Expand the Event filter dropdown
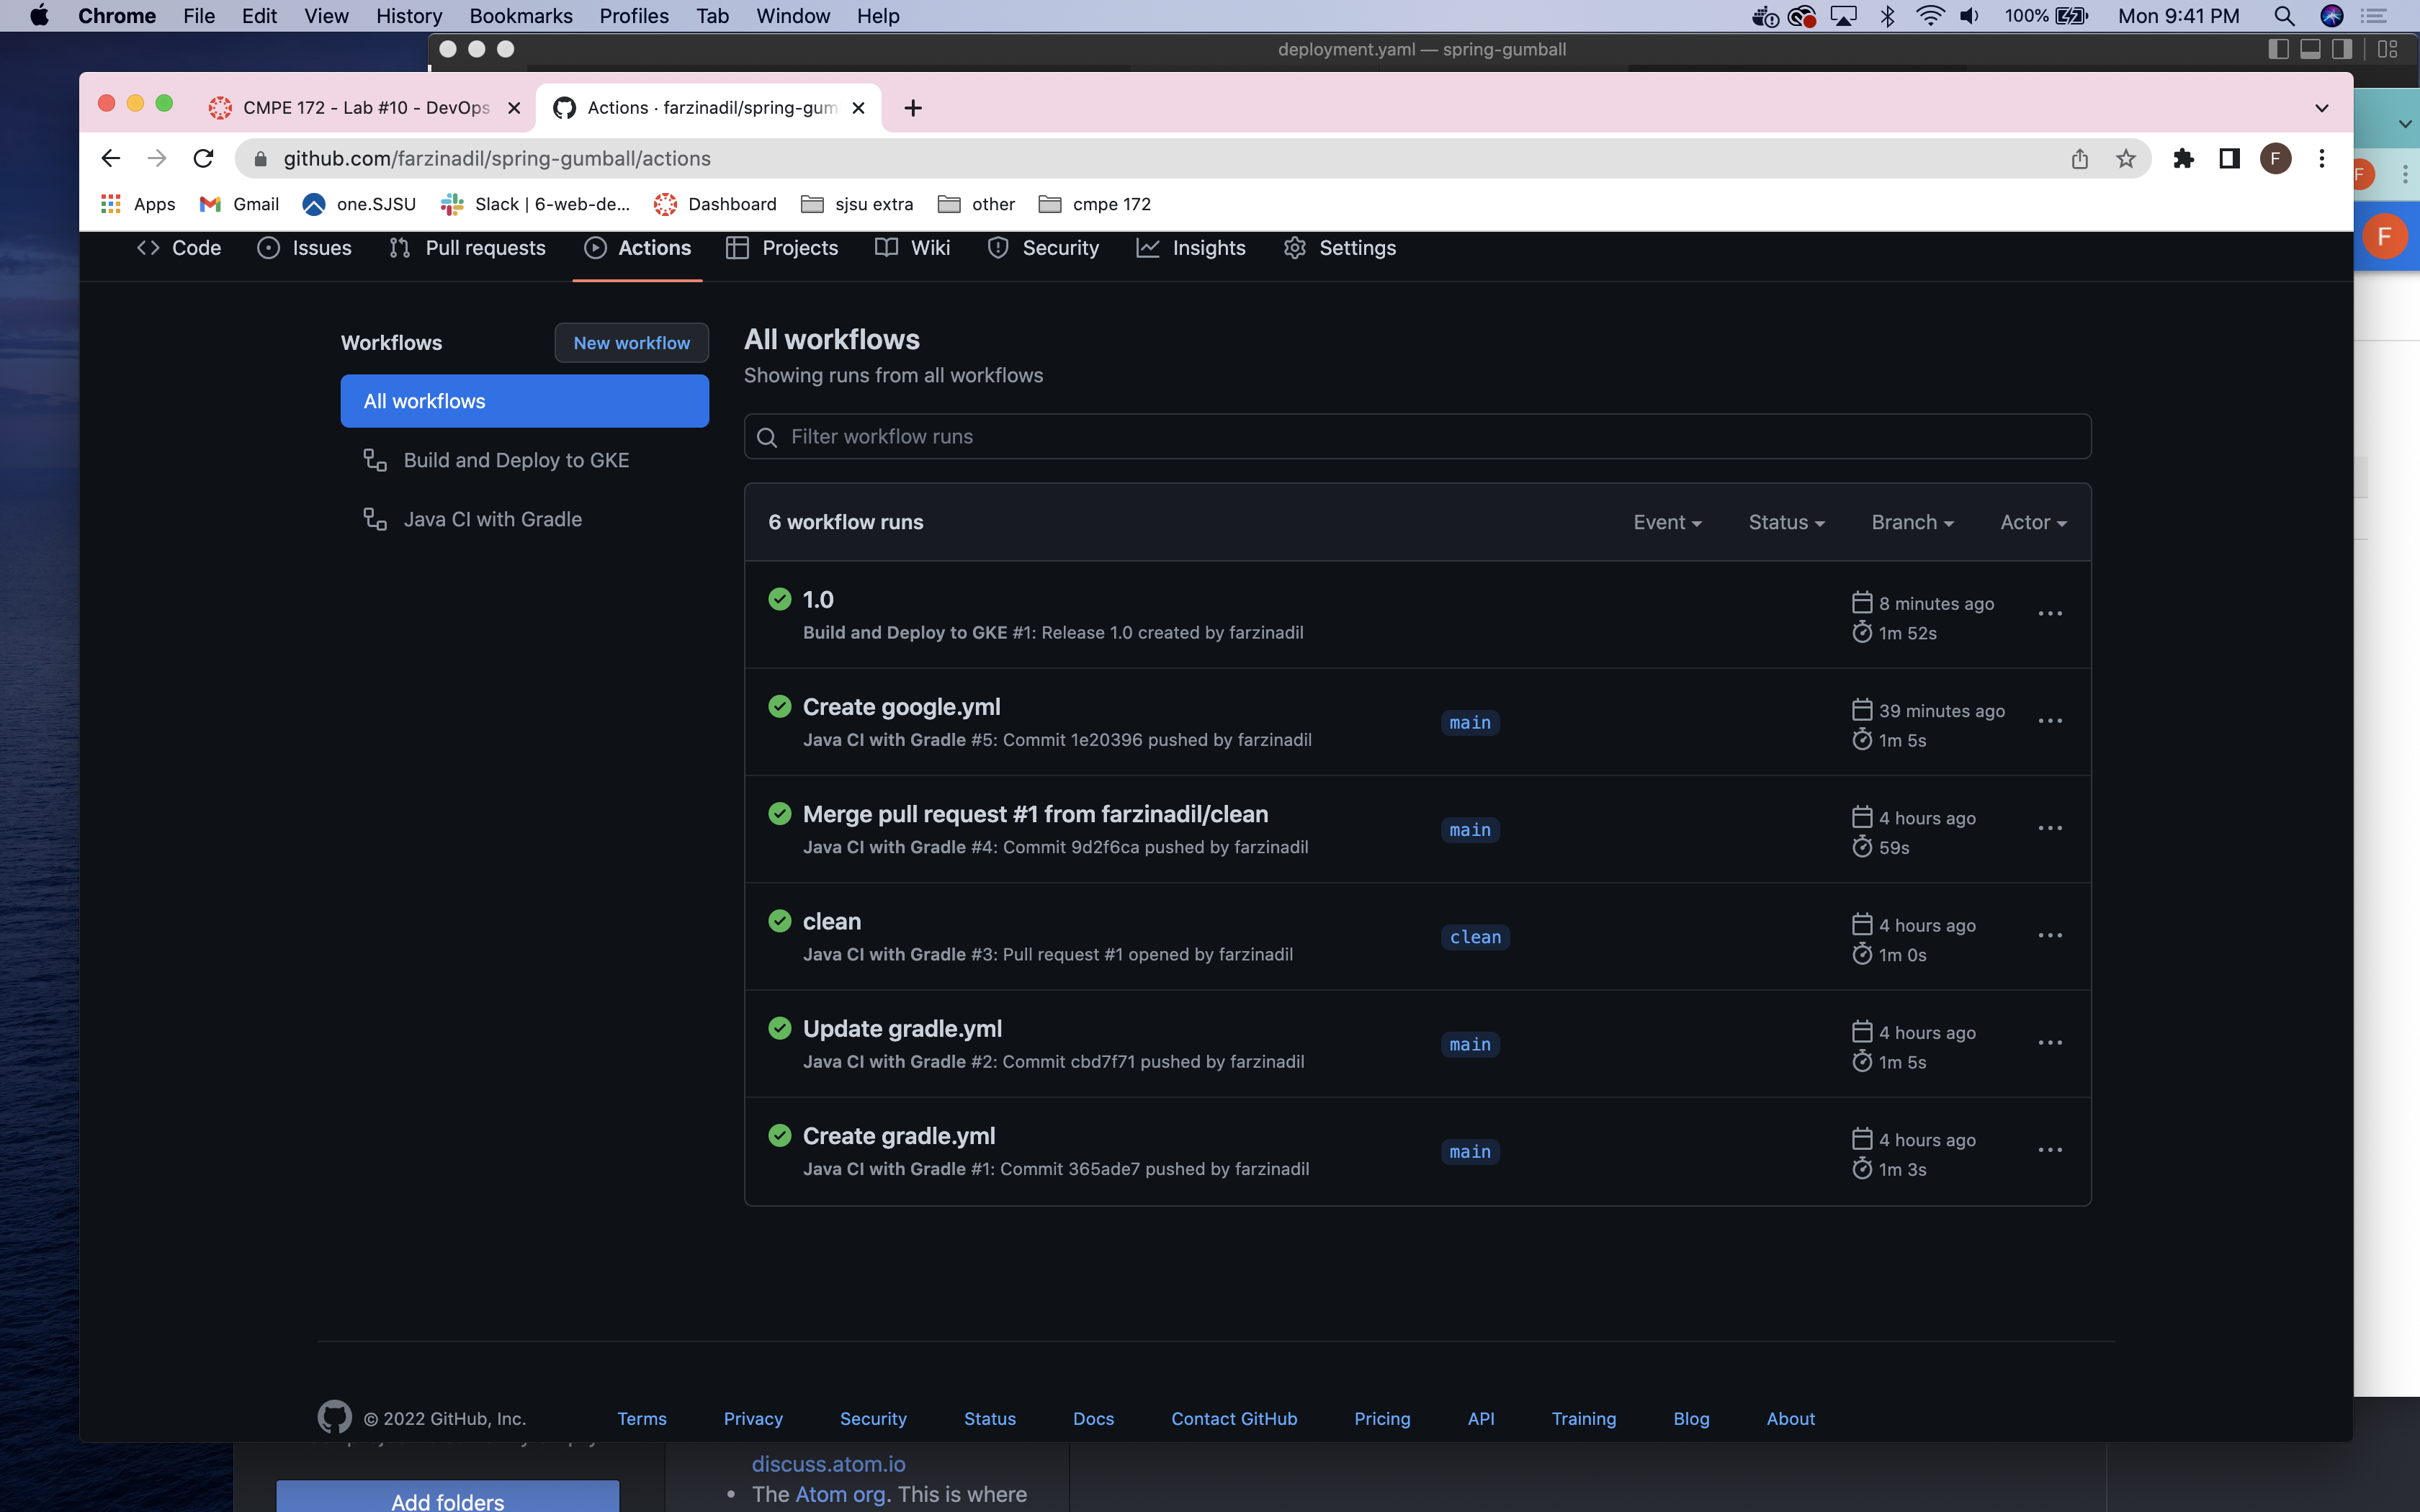 click(x=1666, y=522)
